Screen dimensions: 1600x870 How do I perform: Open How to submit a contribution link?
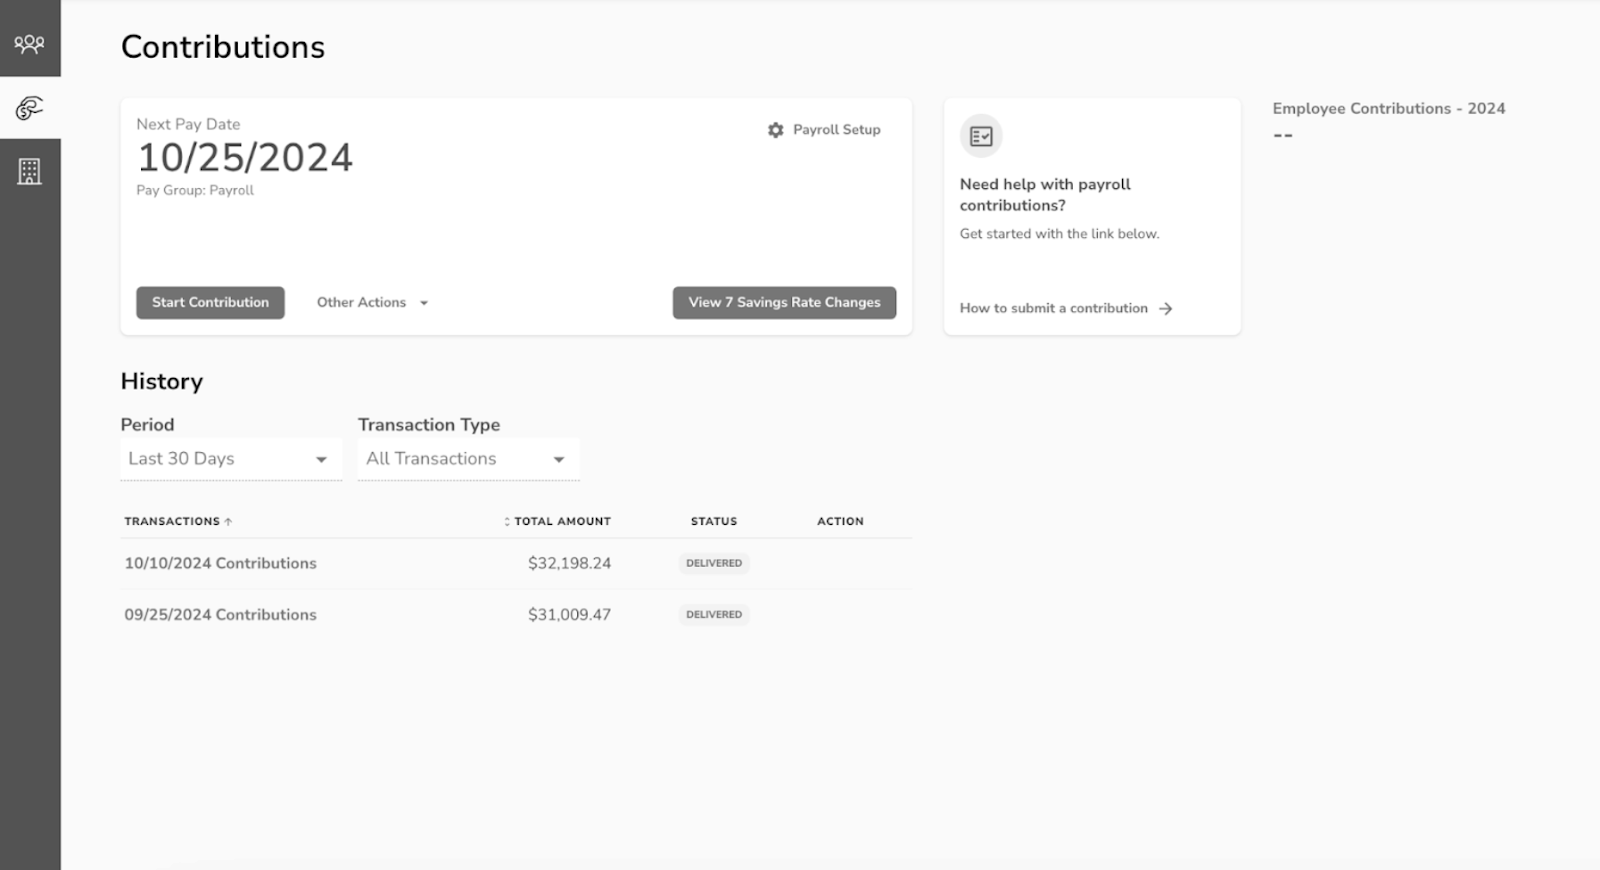[1053, 309]
